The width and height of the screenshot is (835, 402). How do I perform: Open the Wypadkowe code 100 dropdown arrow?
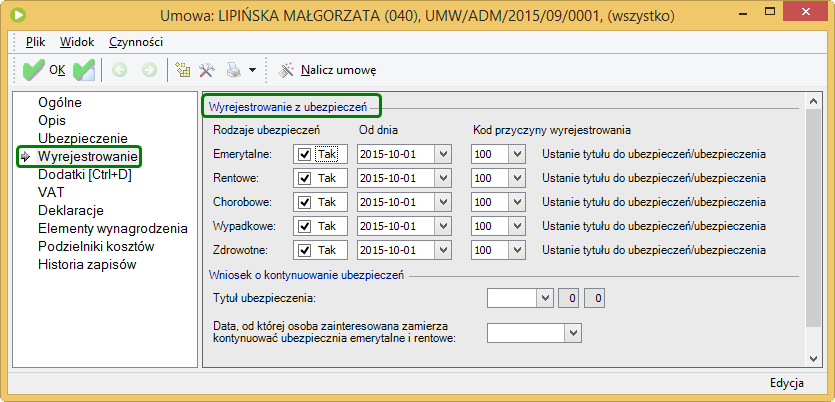pos(517,226)
